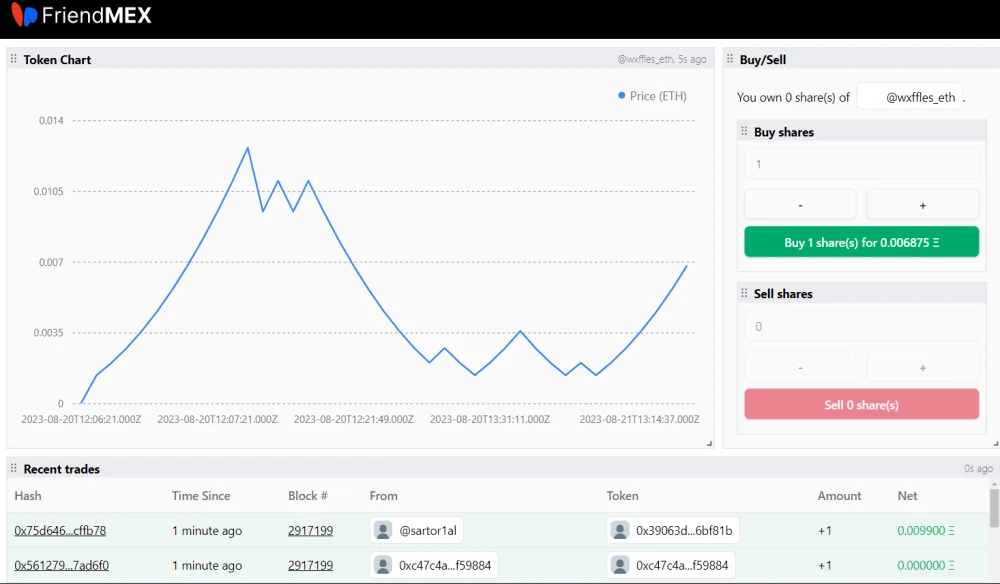1000x584 pixels.
Task: Click the FriendMEX logo icon
Action: (x=24, y=15)
